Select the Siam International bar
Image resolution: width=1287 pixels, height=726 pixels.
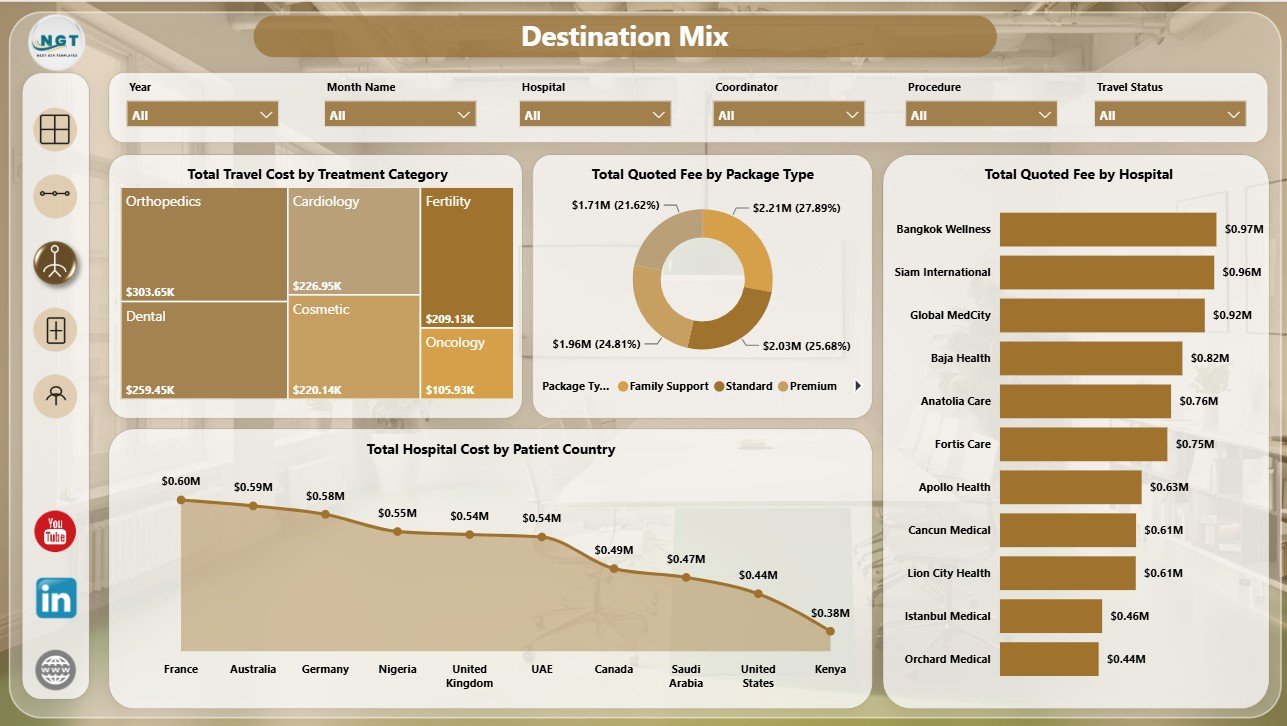(1107, 272)
